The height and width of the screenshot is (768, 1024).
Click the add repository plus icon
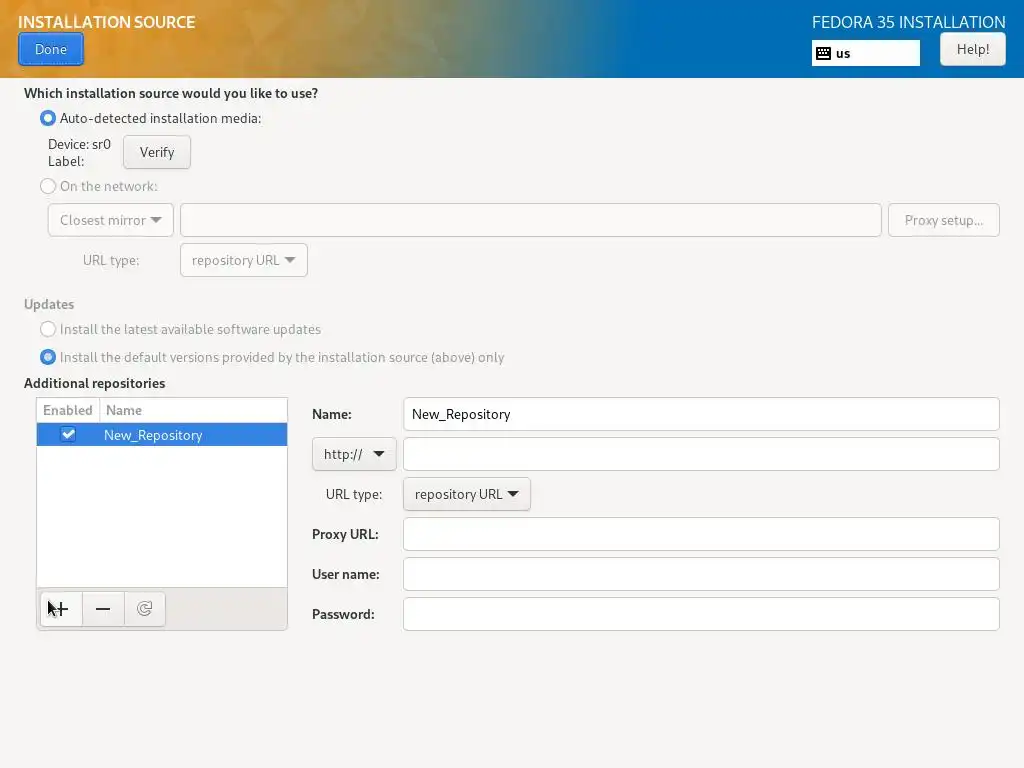click(61, 609)
